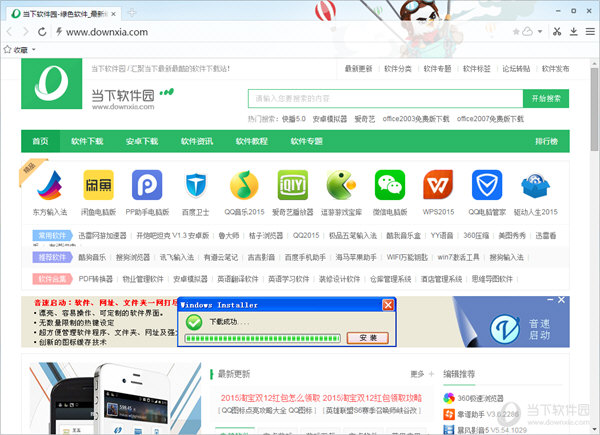Viewport: 600px width, 435px height.
Task: Open the QQ音乐2015 icon
Action: [244, 185]
